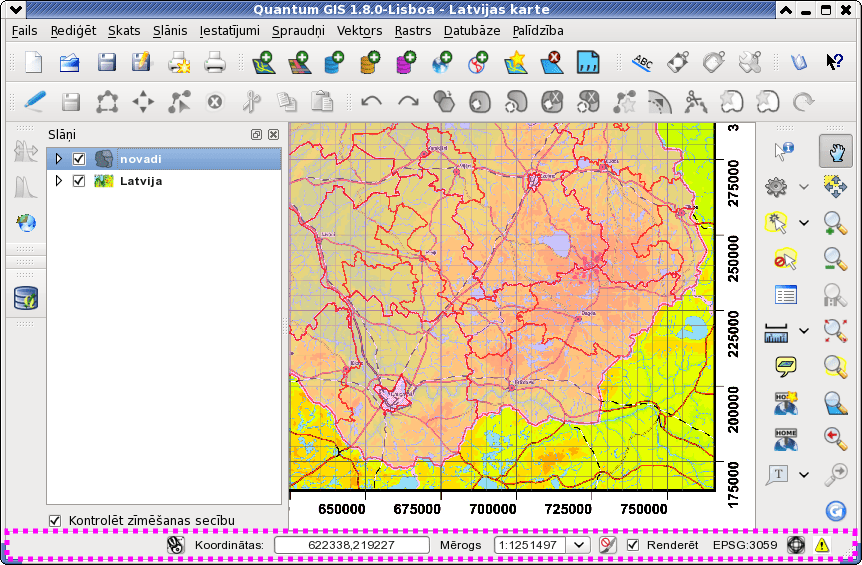Click the Refresh map icon
Viewport: 862px width, 565px height.
click(x=835, y=511)
